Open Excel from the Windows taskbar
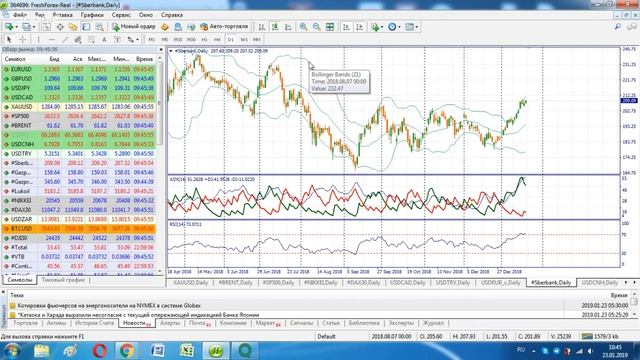Image resolution: width=640 pixels, height=360 pixels. pyautogui.click(x=187, y=351)
